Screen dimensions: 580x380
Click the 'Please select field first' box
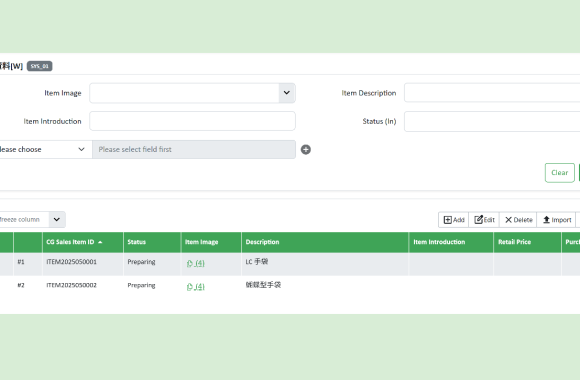click(194, 149)
